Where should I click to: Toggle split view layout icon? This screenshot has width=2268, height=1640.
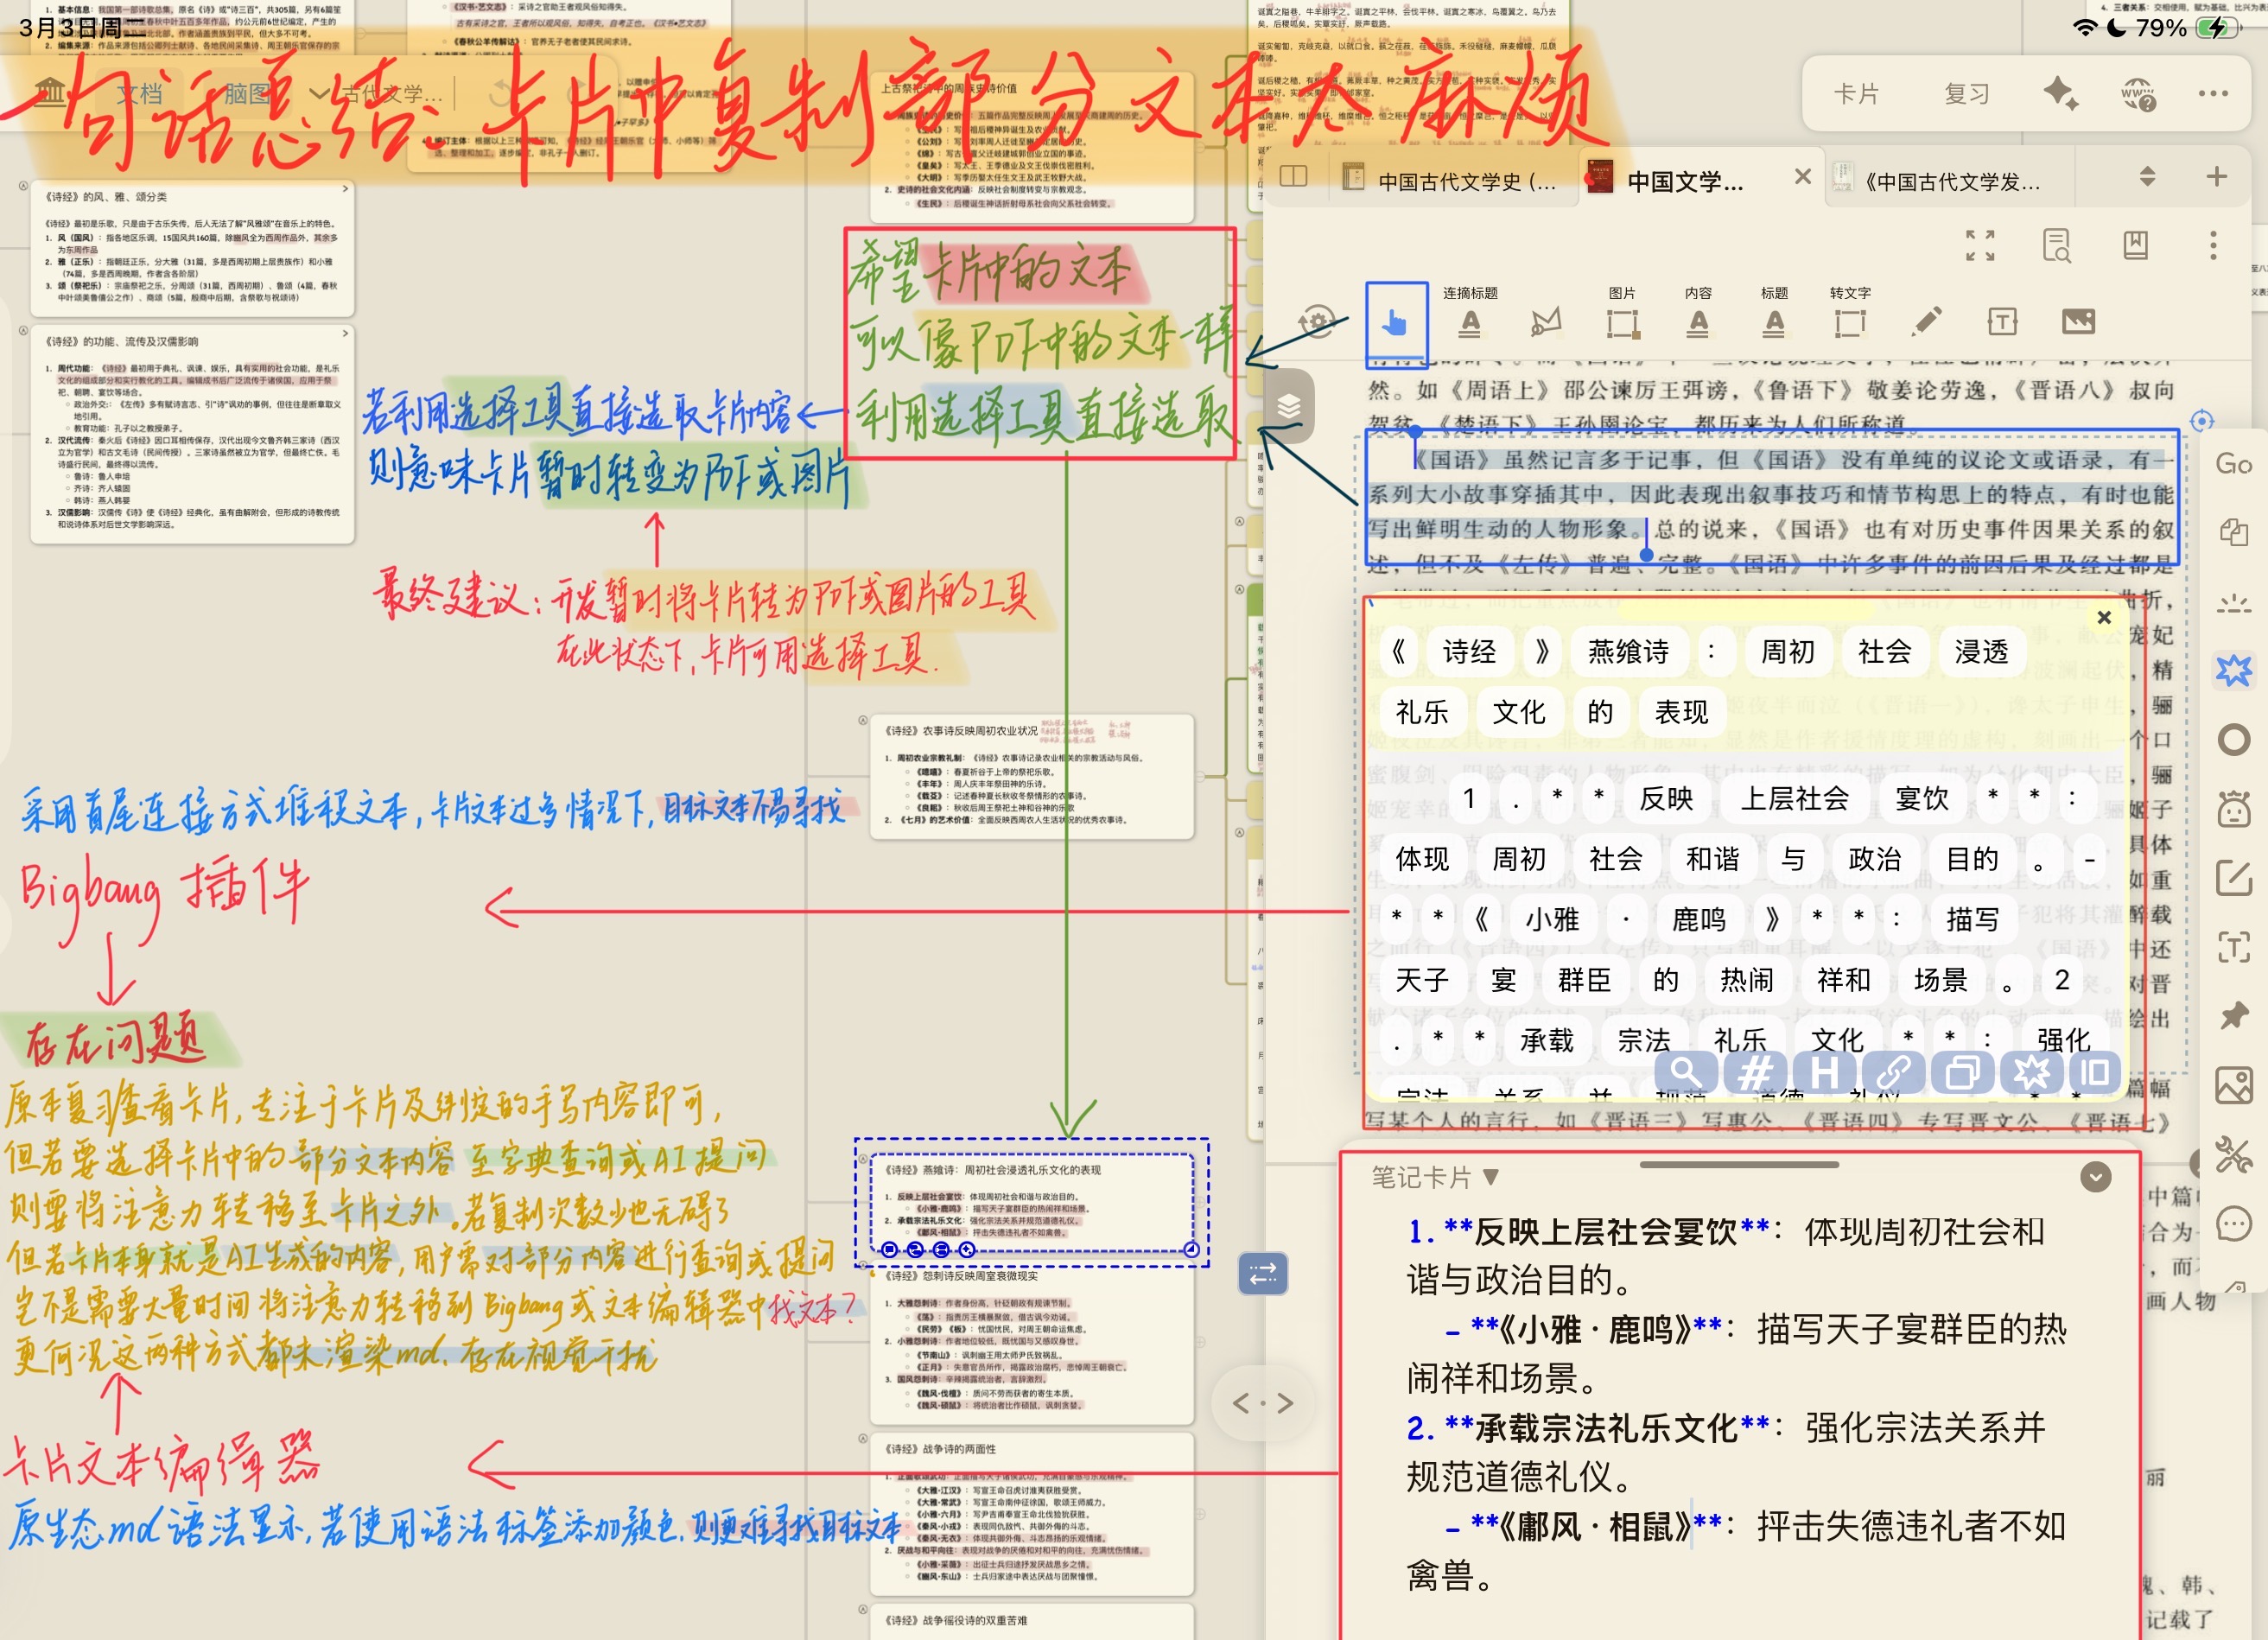pyautogui.click(x=1293, y=177)
